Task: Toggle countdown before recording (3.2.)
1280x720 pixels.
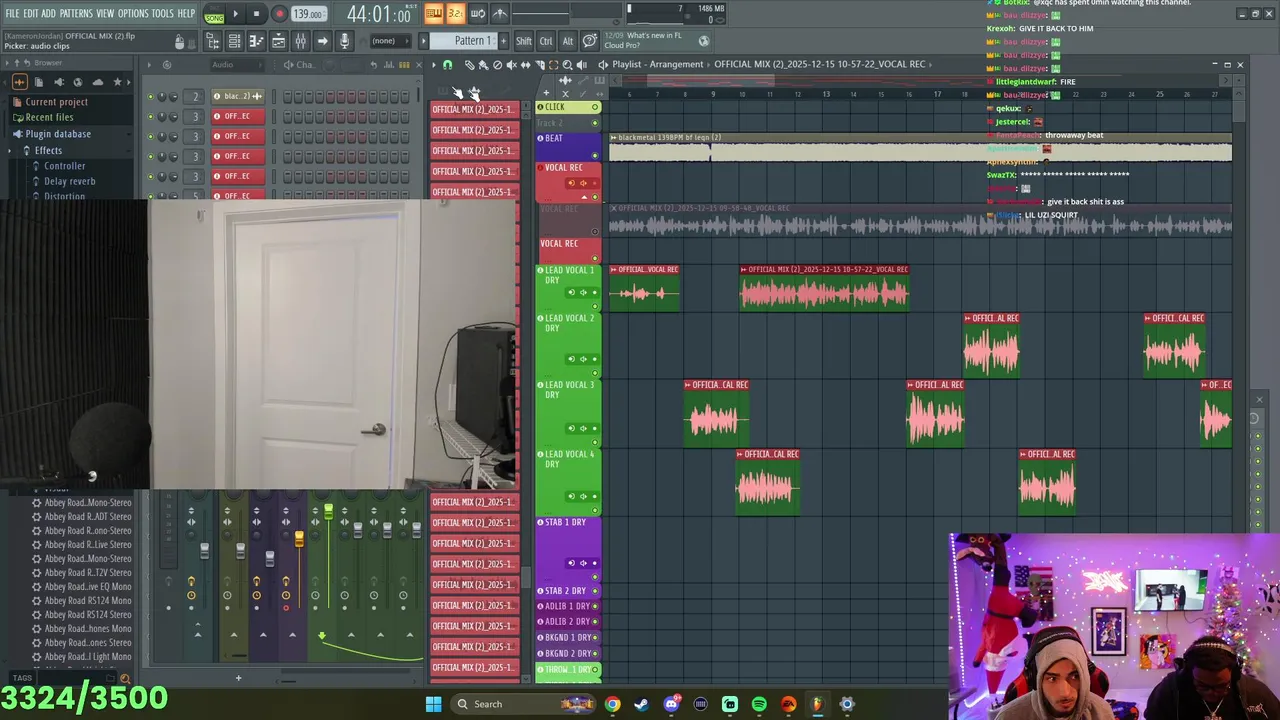Action: tap(455, 13)
